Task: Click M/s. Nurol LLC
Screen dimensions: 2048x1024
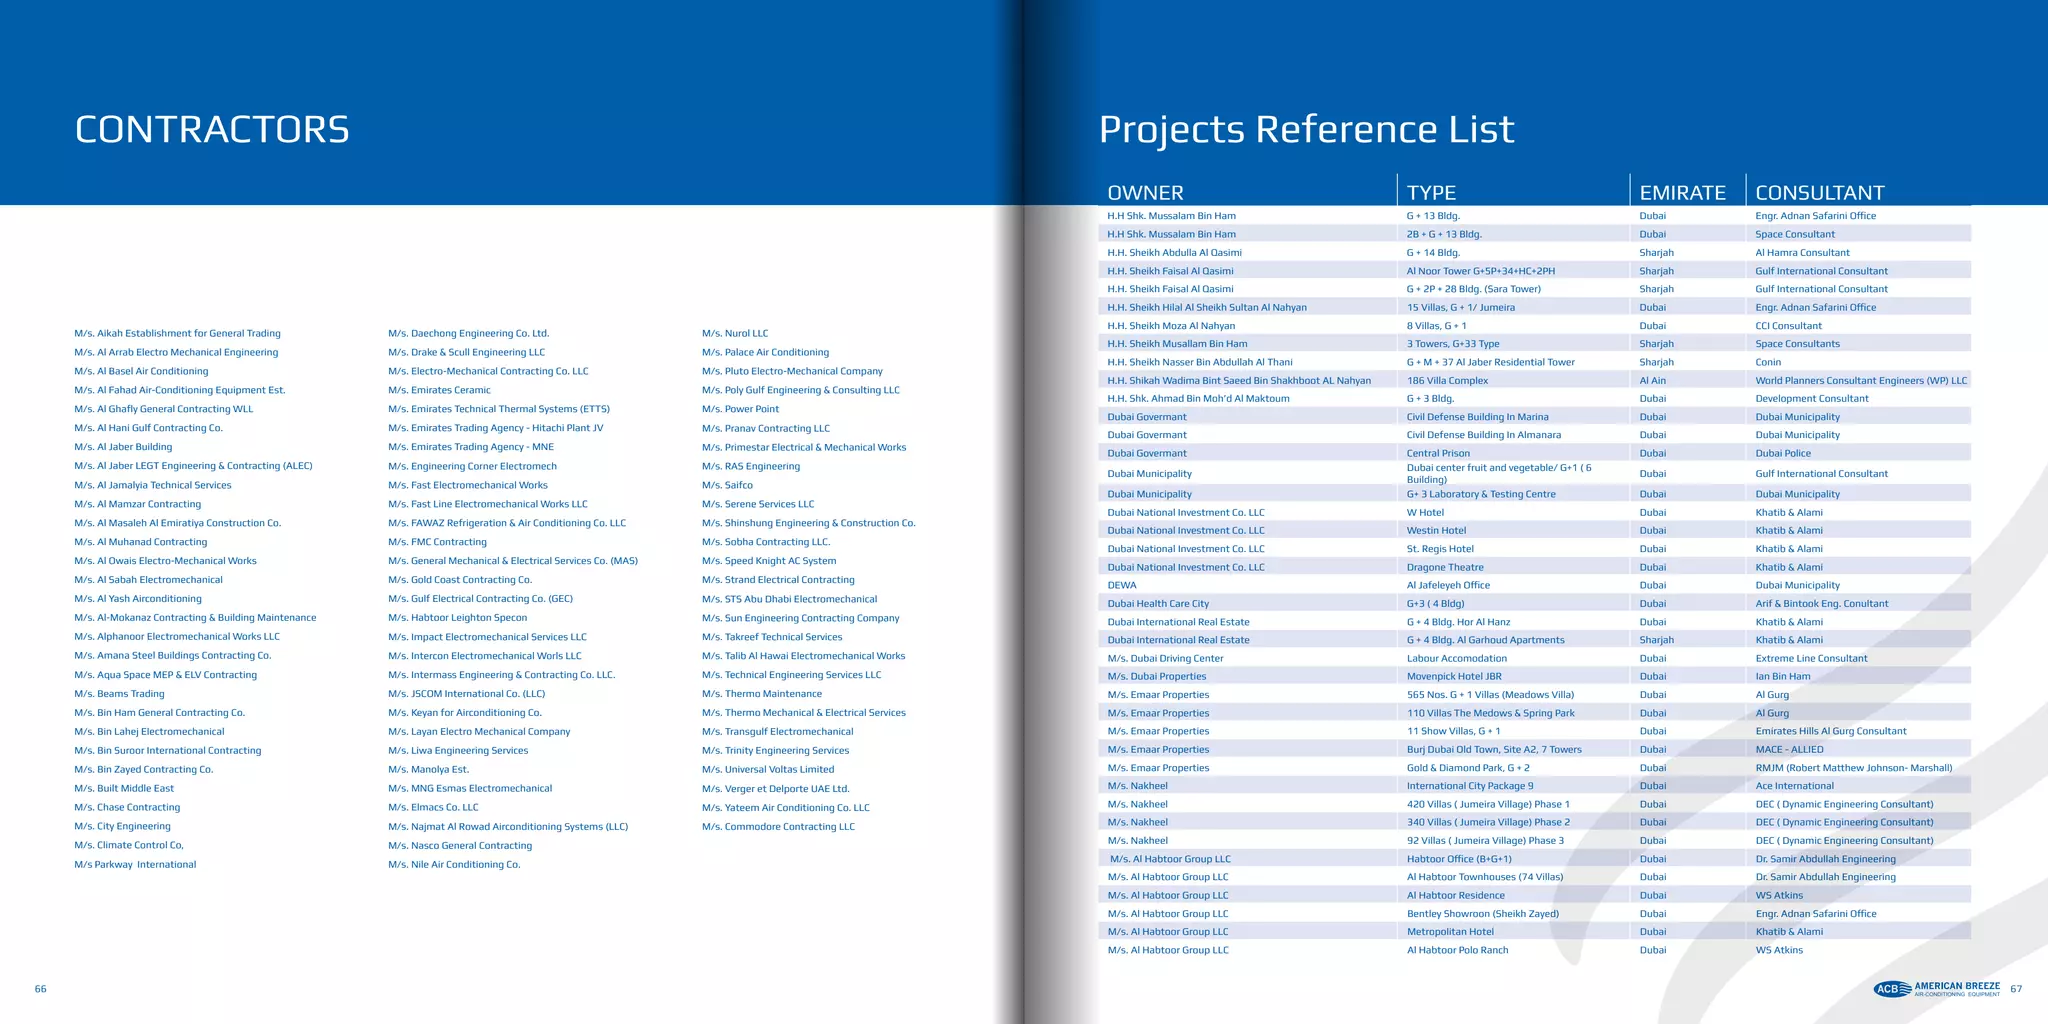Action: (x=735, y=333)
